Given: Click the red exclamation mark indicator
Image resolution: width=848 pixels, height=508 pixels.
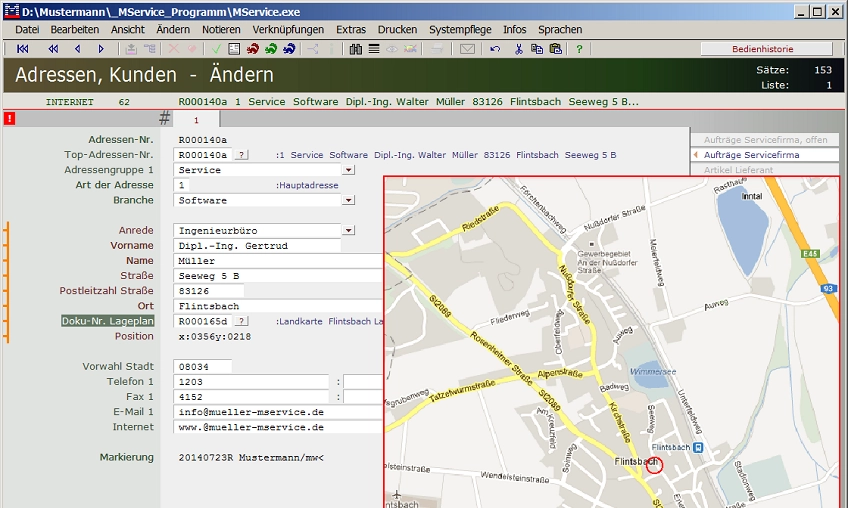Looking at the screenshot, I should click(x=9, y=119).
